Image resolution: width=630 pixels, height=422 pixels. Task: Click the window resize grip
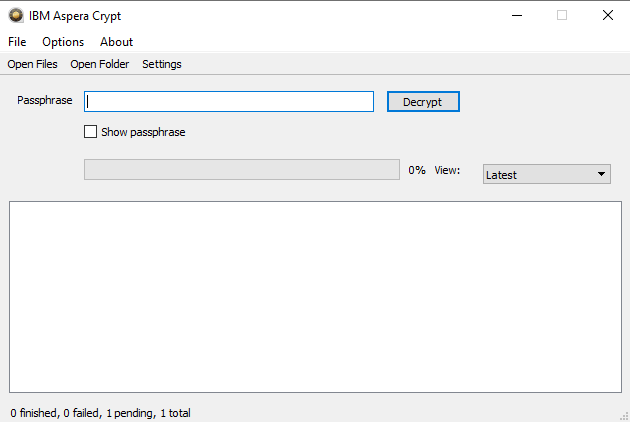pos(623,415)
